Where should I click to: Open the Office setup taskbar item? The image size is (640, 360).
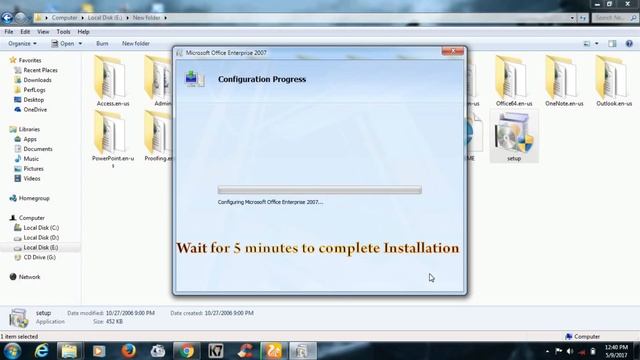[x=302, y=351]
